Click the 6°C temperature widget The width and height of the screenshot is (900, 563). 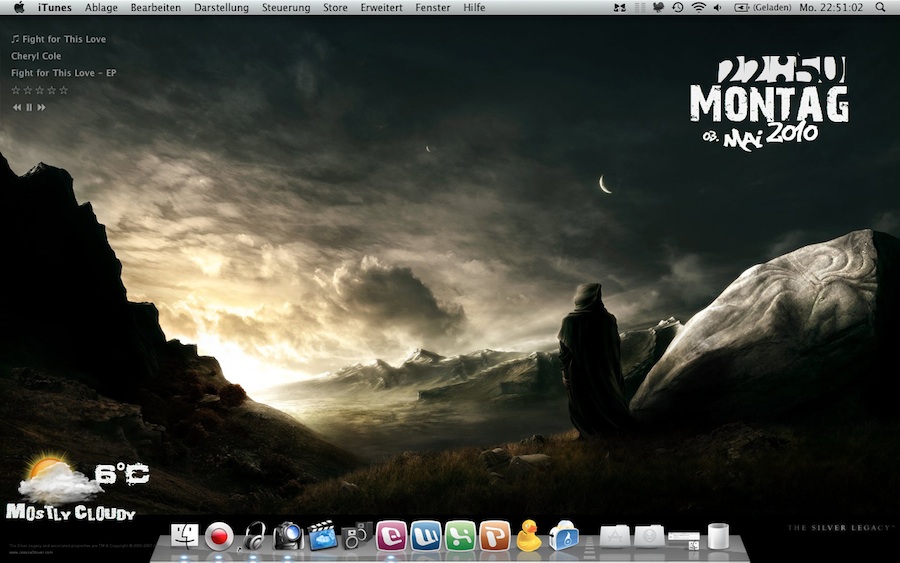point(122,474)
